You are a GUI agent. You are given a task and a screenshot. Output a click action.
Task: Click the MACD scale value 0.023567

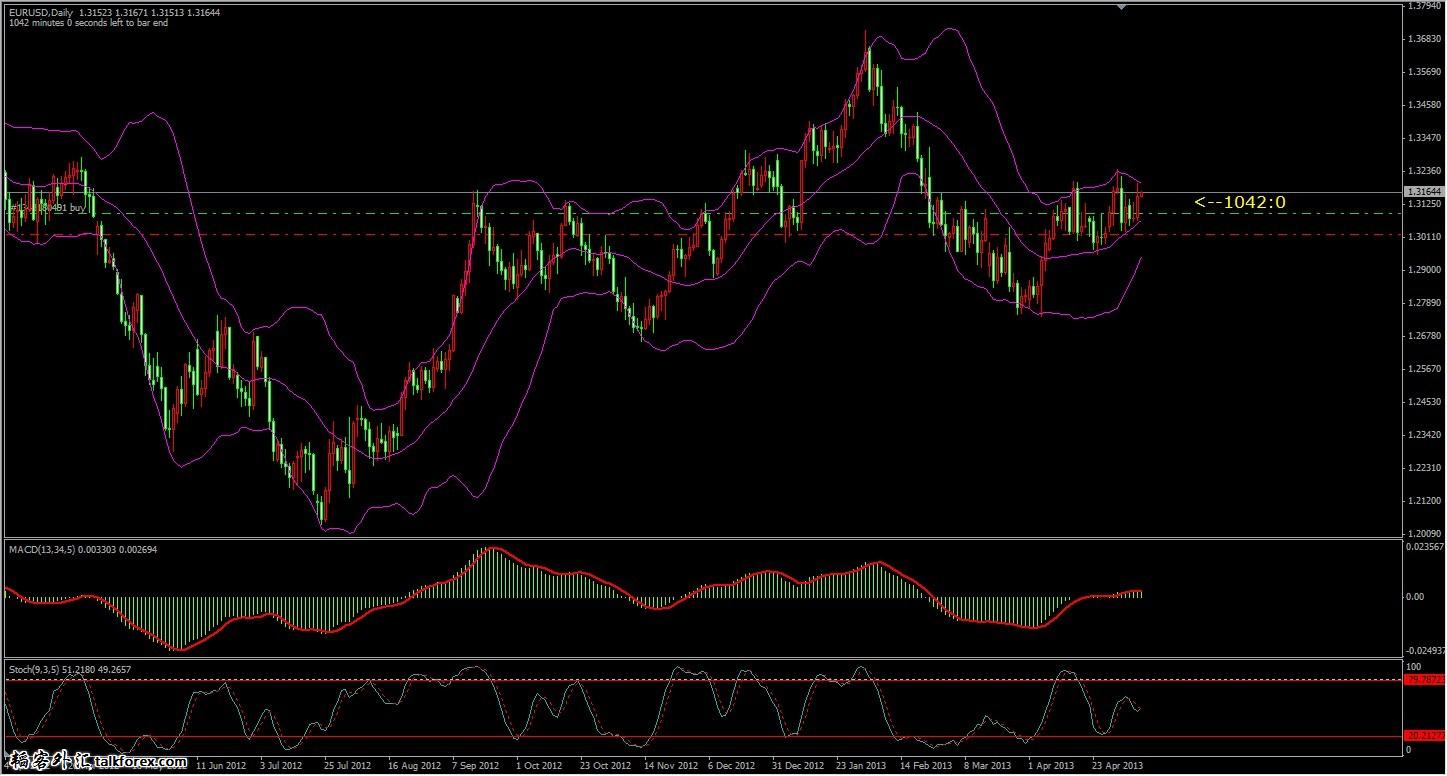pyautogui.click(x=1425, y=547)
